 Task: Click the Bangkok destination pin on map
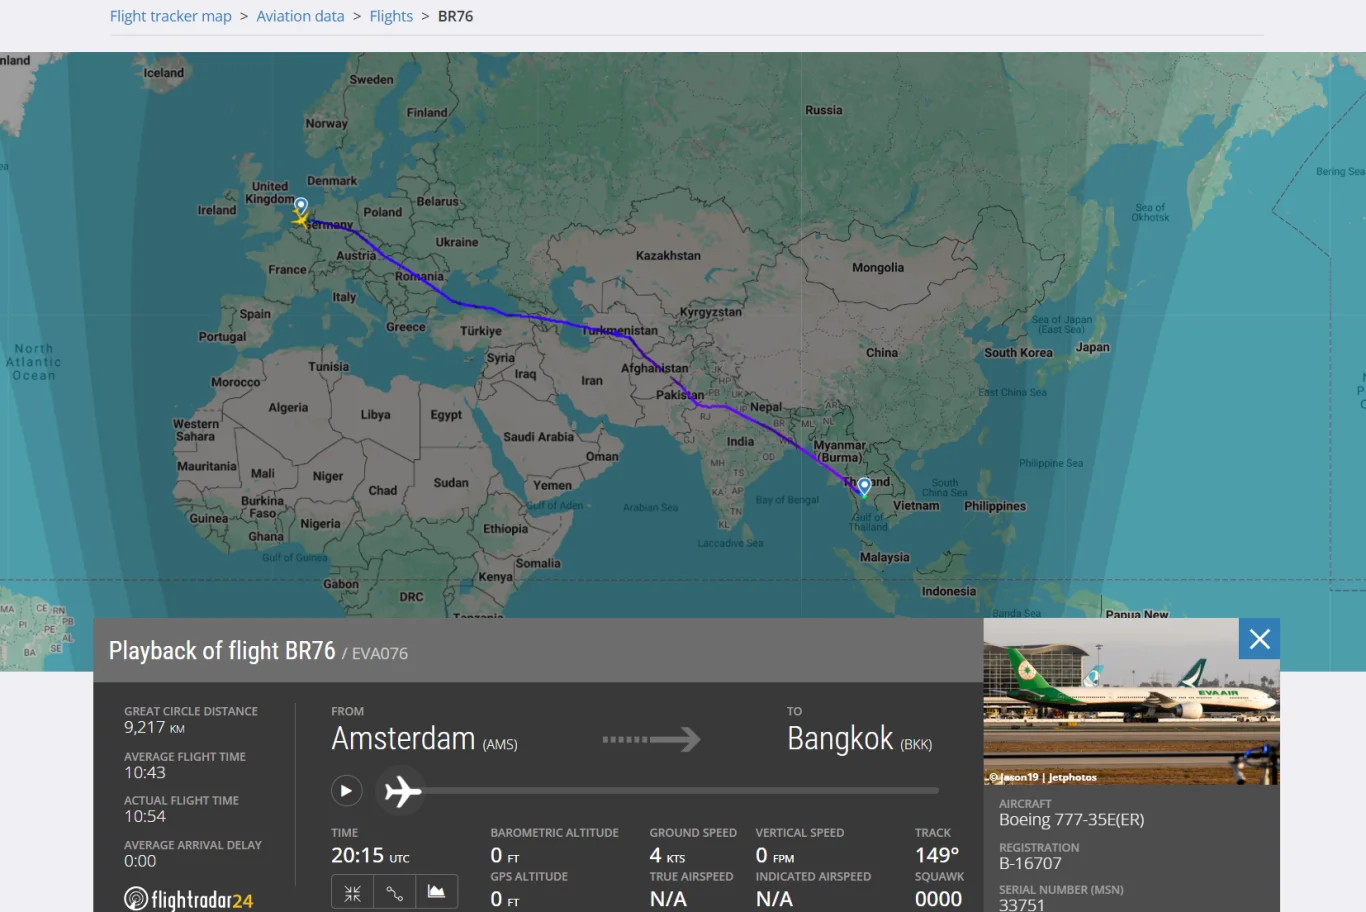point(864,488)
